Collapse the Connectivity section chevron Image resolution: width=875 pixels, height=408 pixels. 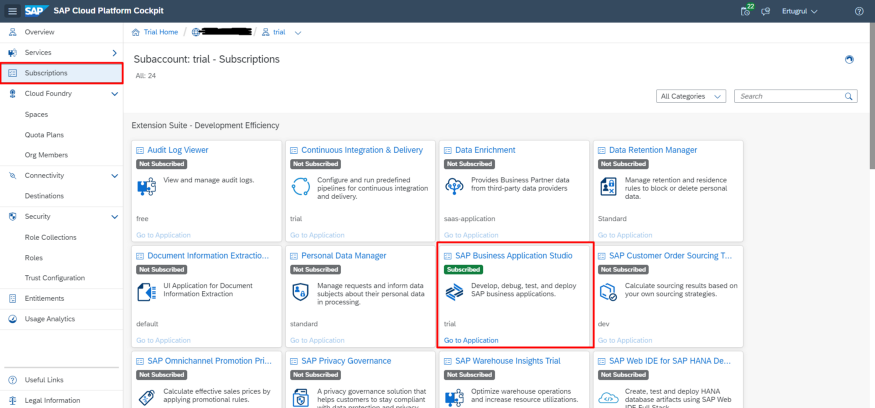(x=114, y=176)
